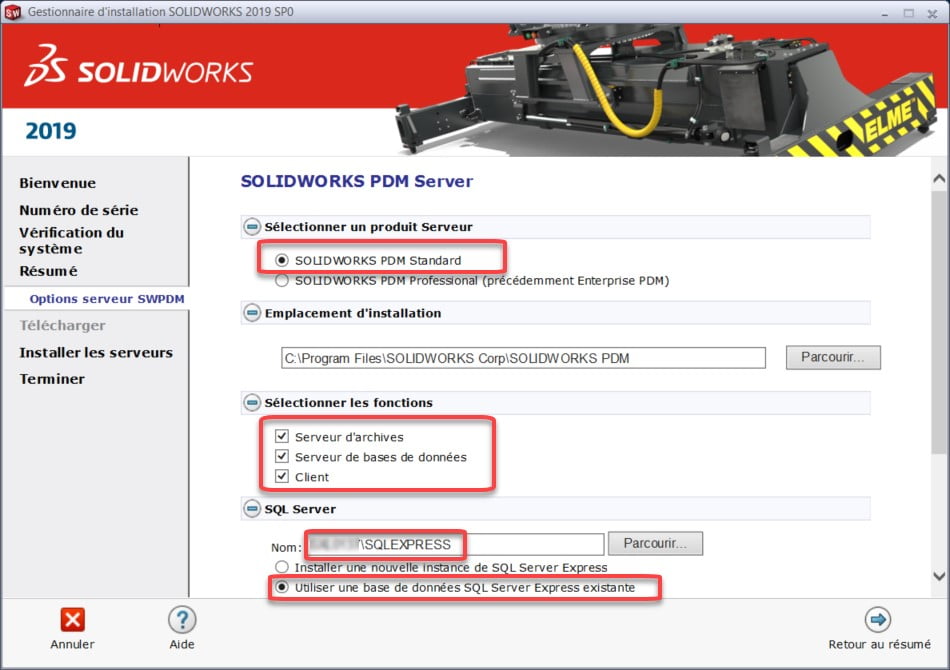Collapse the SQL Server section
The image size is (950, 670).
(x=252, y=509)
